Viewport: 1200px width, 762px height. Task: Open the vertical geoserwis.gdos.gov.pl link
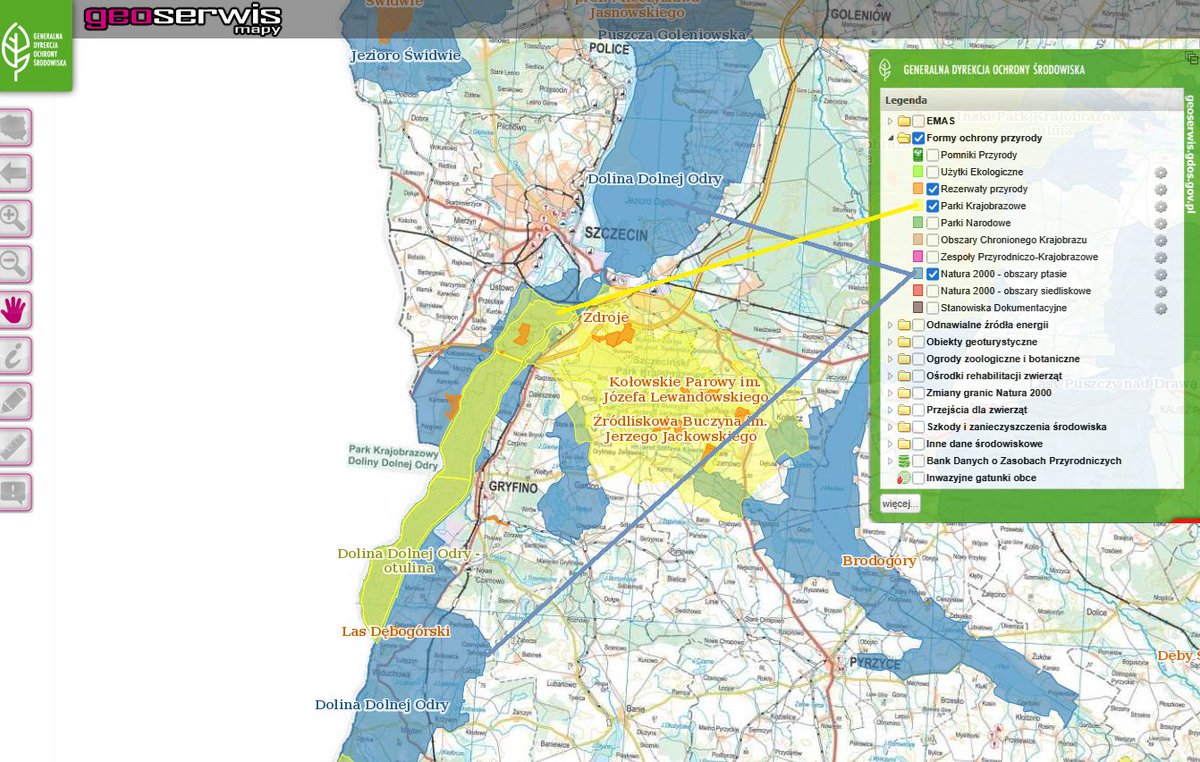click(1190, 152)
